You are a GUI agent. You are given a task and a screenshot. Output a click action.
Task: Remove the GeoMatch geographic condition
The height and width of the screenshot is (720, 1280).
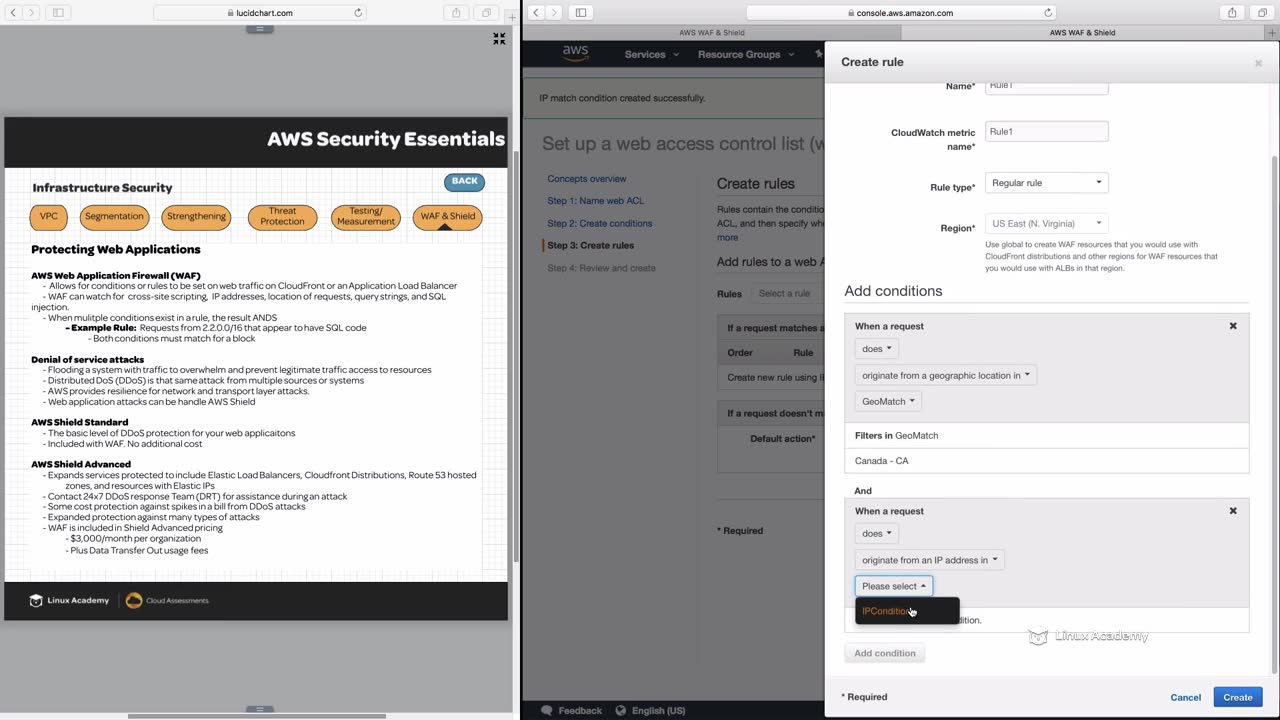point(1233,326)
